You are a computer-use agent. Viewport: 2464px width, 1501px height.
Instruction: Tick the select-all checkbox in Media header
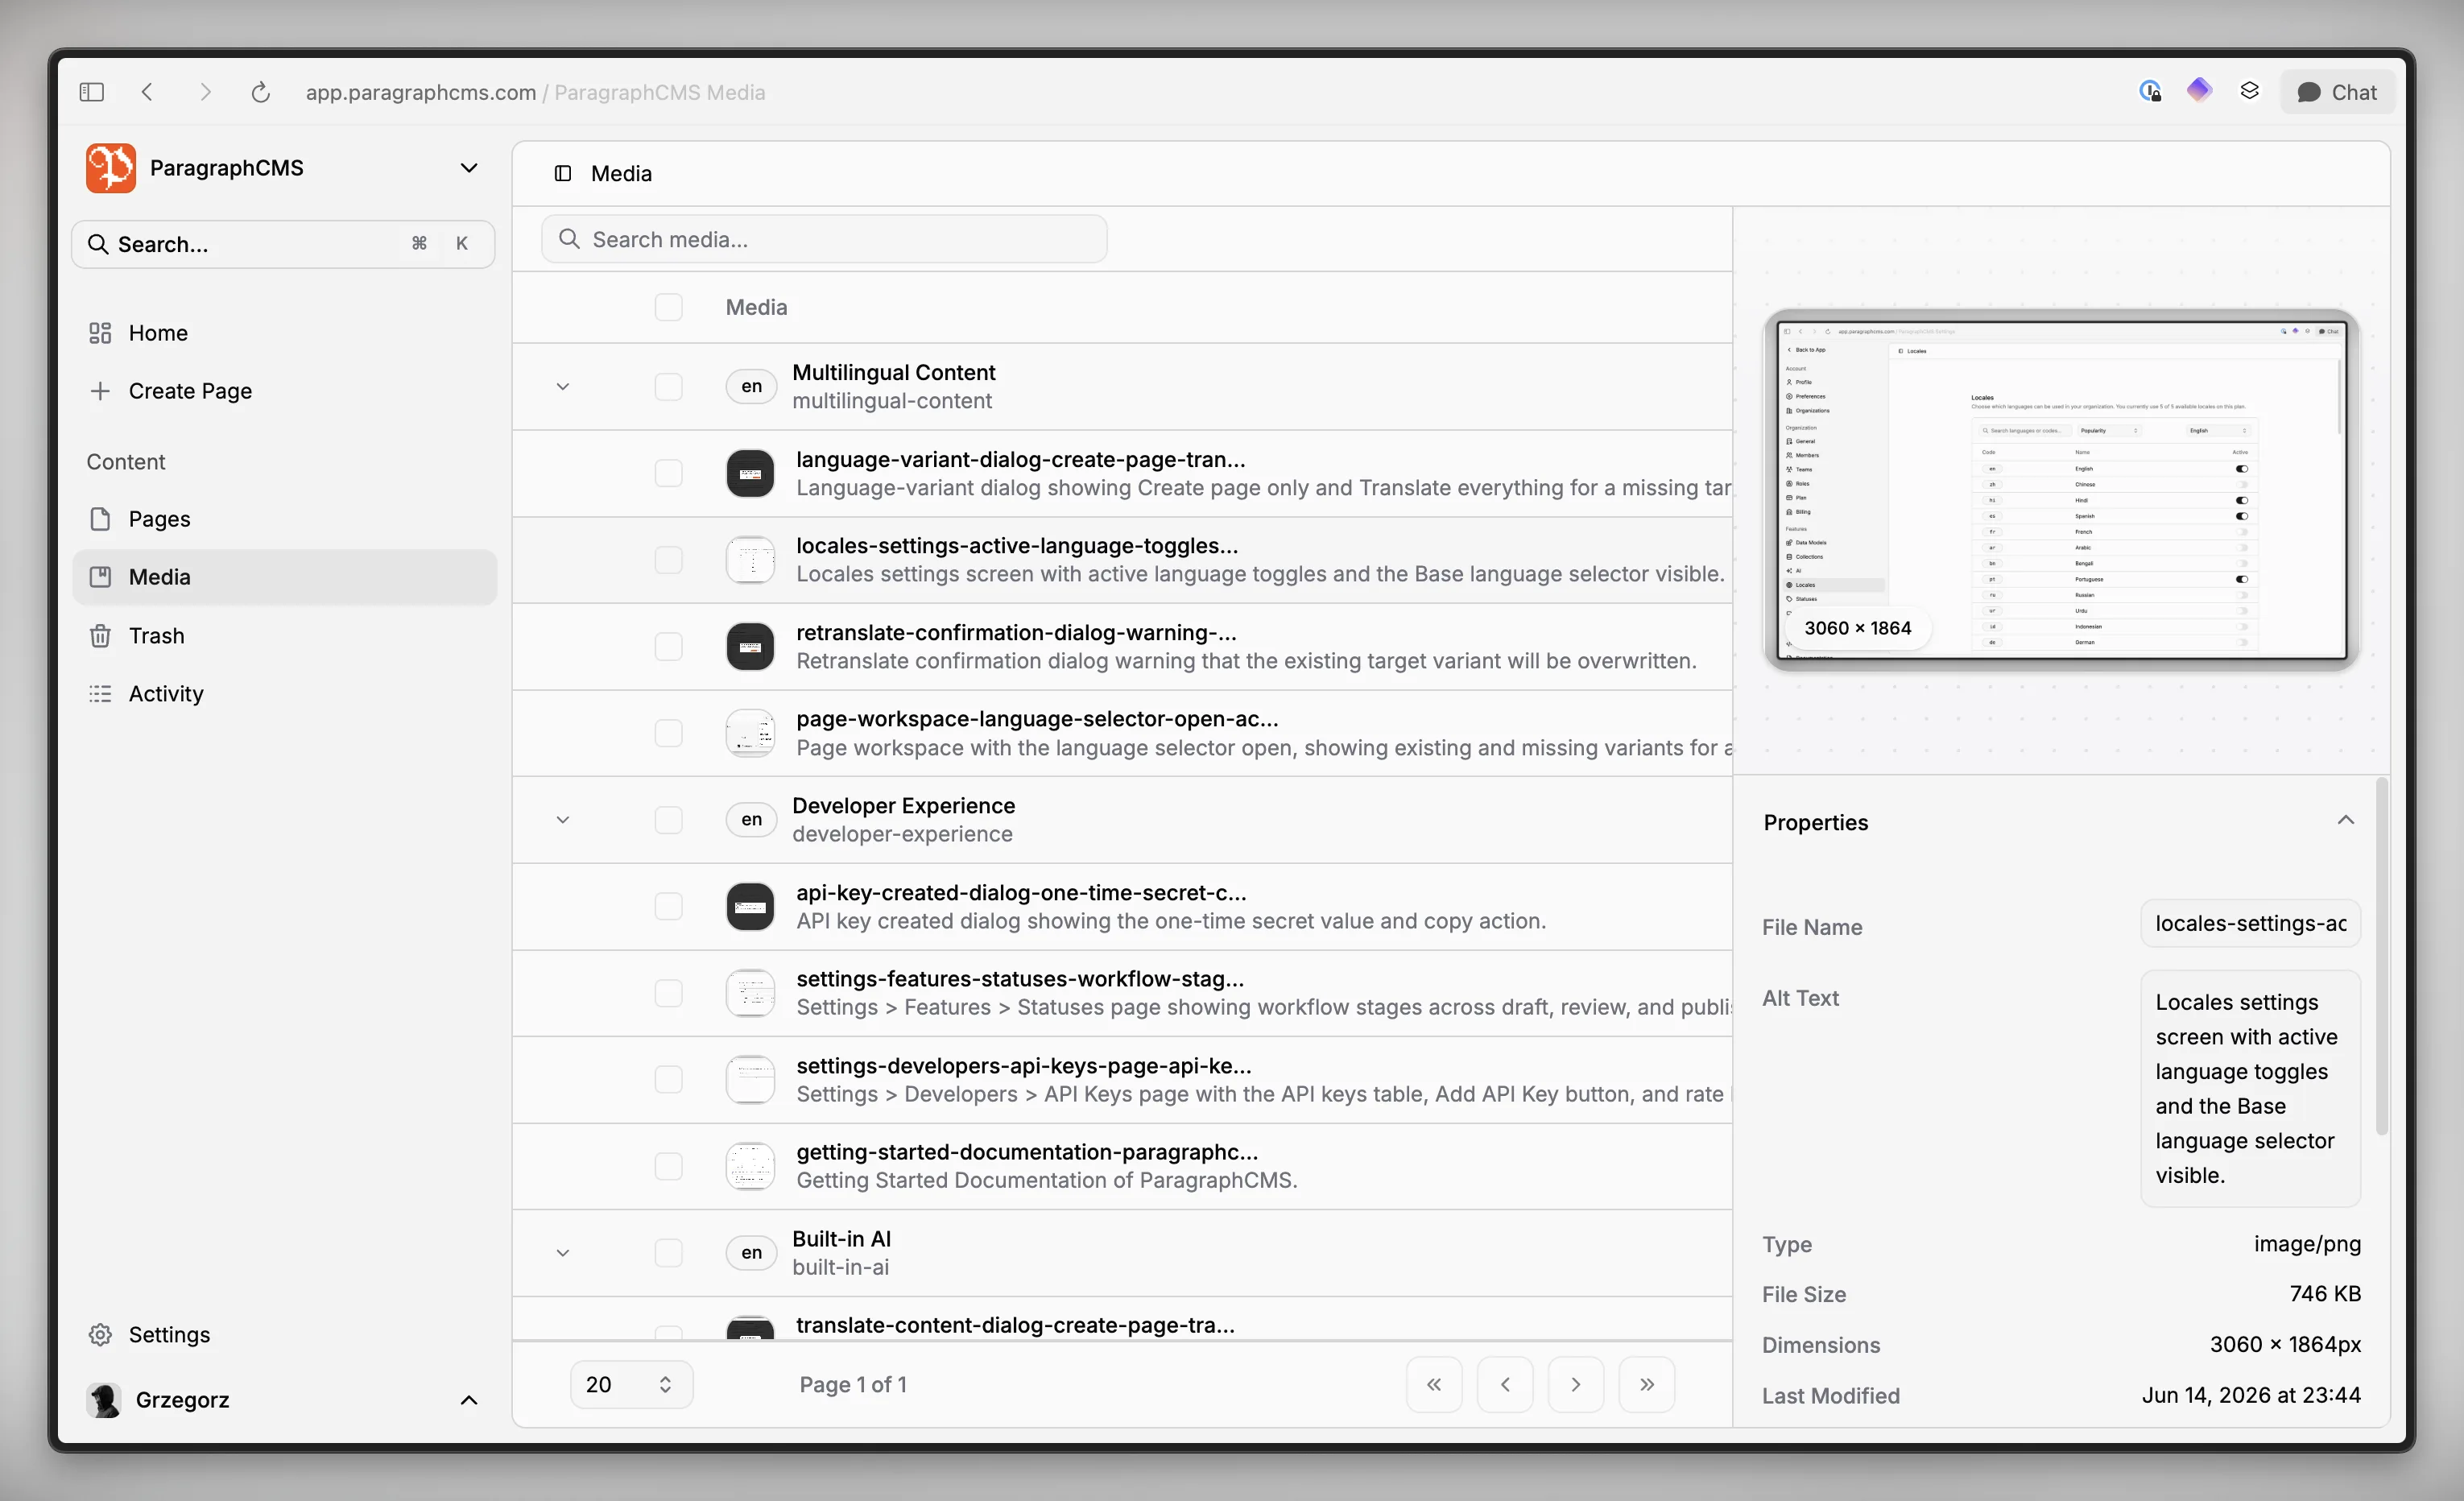(x=668, y=307)
